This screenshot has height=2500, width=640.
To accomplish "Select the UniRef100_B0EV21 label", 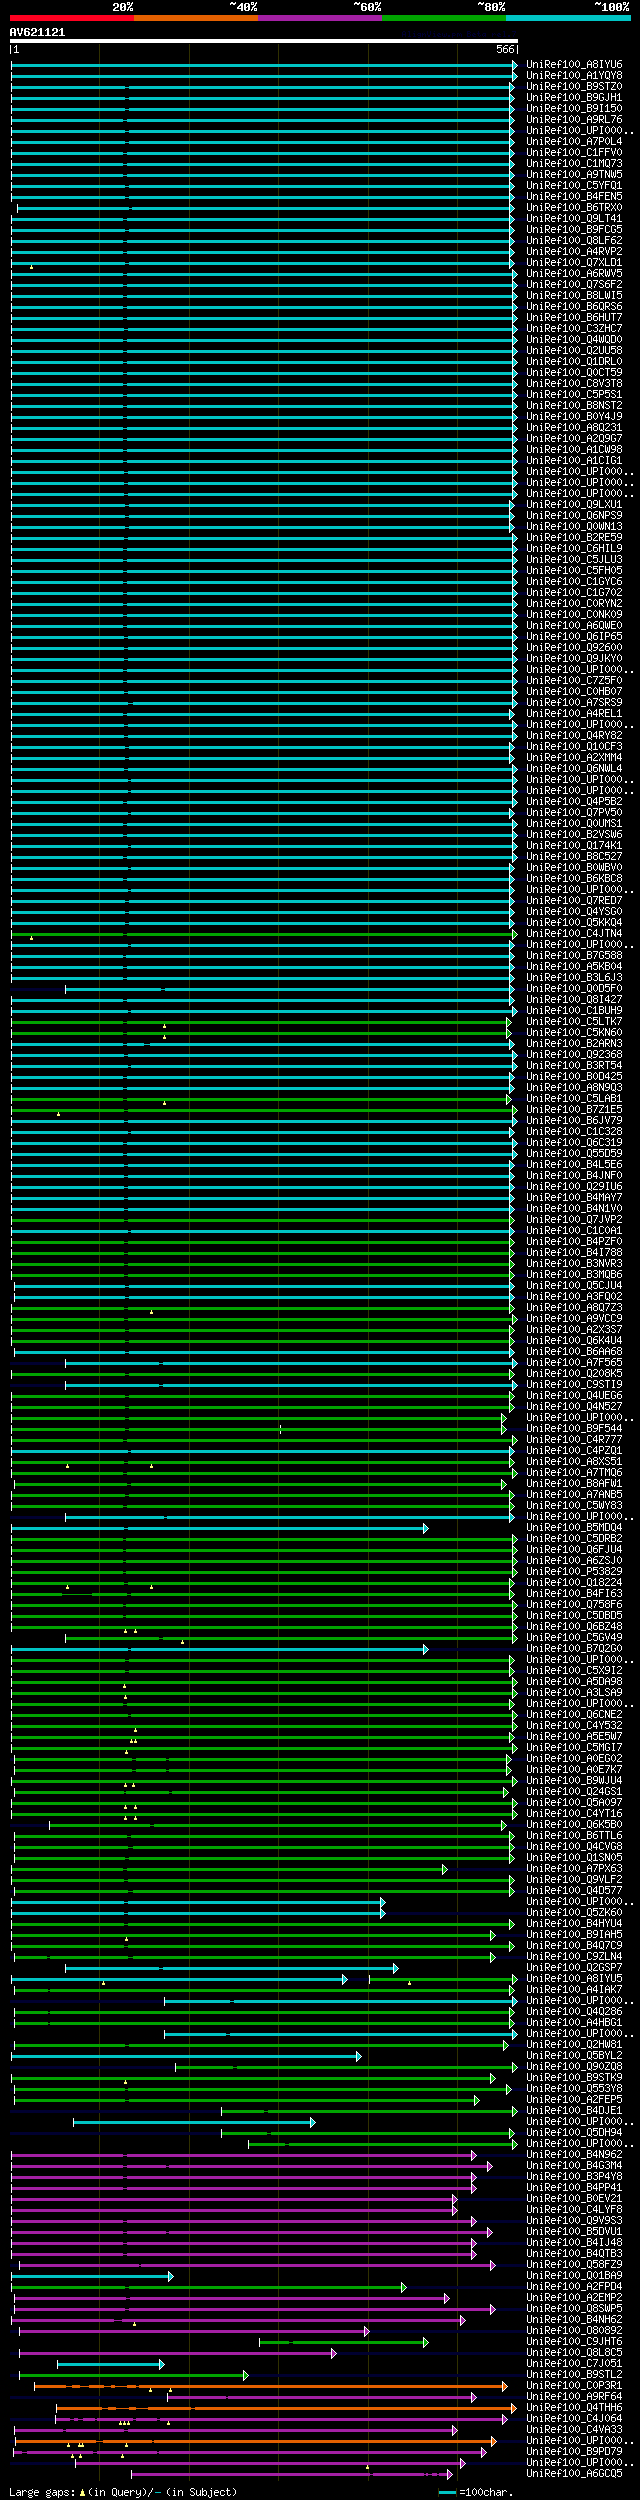I will pyautogui.click(x=574, y=2198).
